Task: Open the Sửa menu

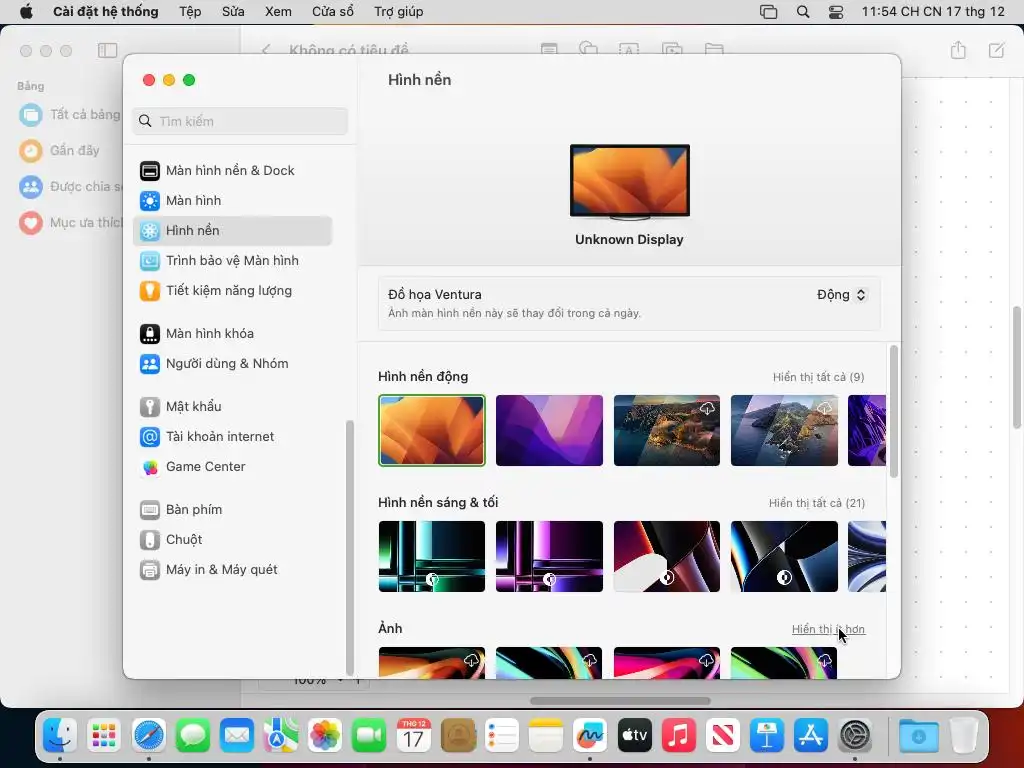Action: coord(232,12)
